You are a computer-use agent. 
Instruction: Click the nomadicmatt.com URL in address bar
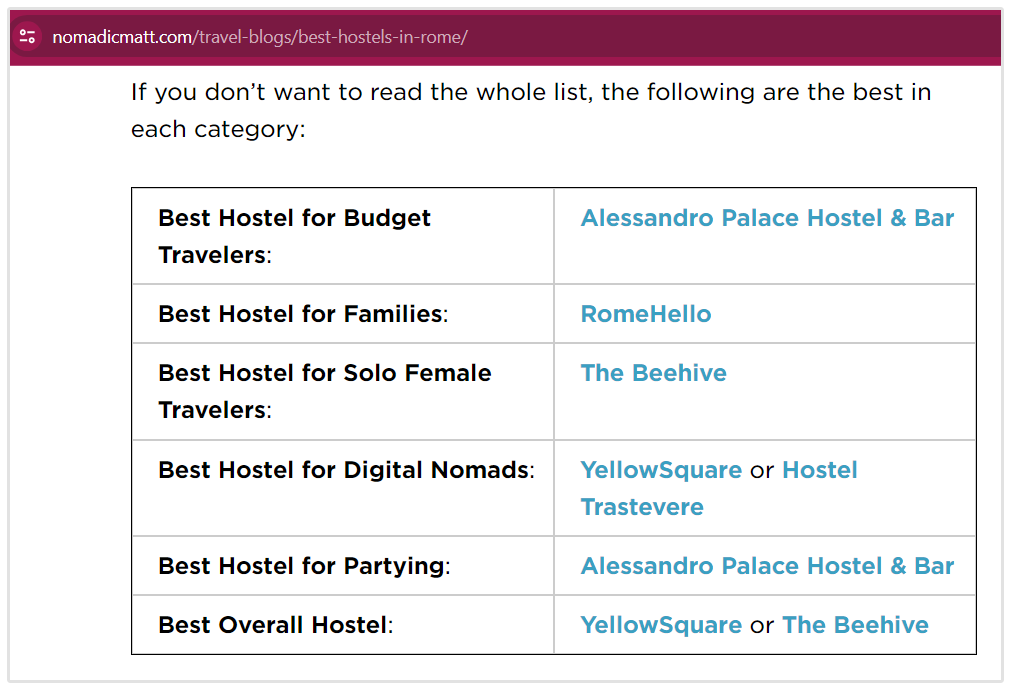pyautogui.click(x=259, y=38)
